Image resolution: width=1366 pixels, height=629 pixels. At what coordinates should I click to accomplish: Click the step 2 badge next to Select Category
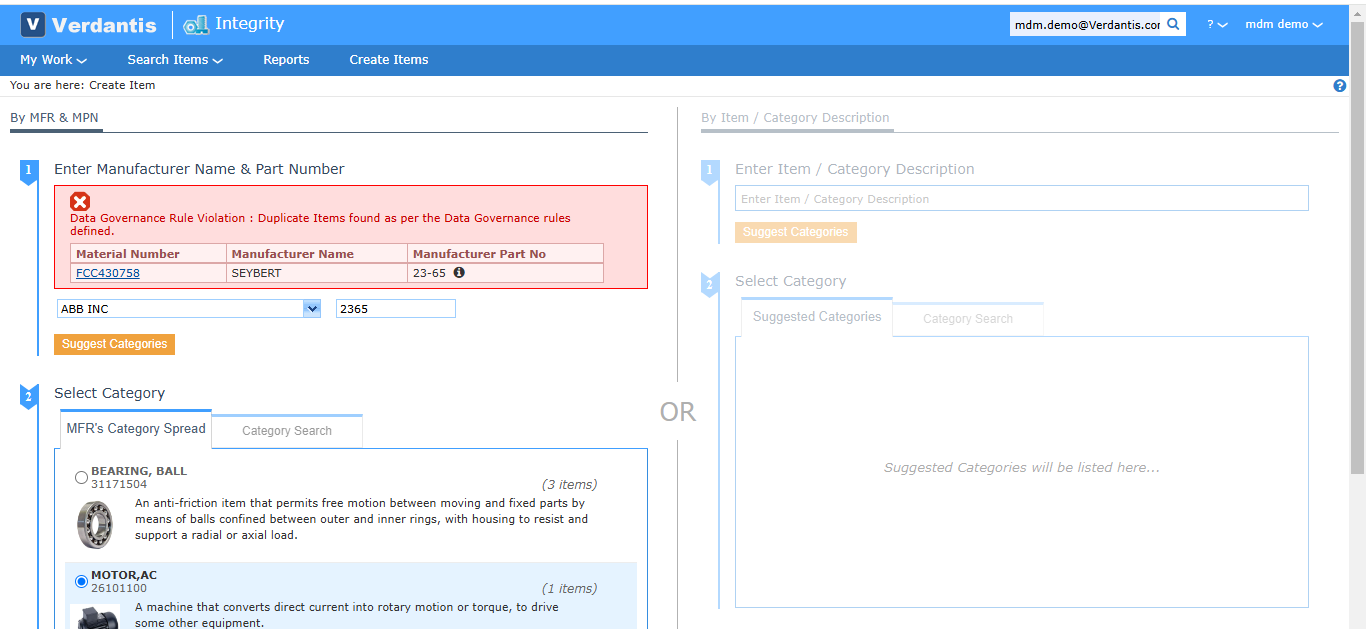click(28, 396)
